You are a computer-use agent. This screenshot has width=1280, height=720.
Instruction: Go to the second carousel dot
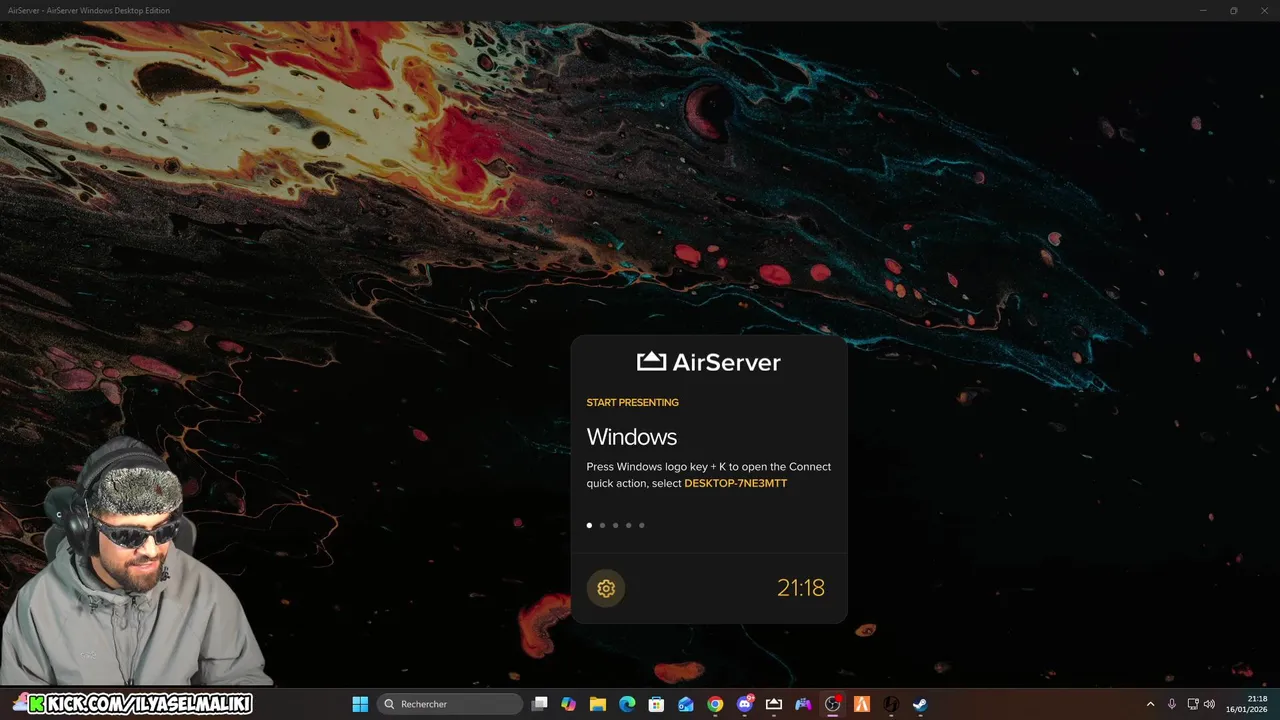602,525
